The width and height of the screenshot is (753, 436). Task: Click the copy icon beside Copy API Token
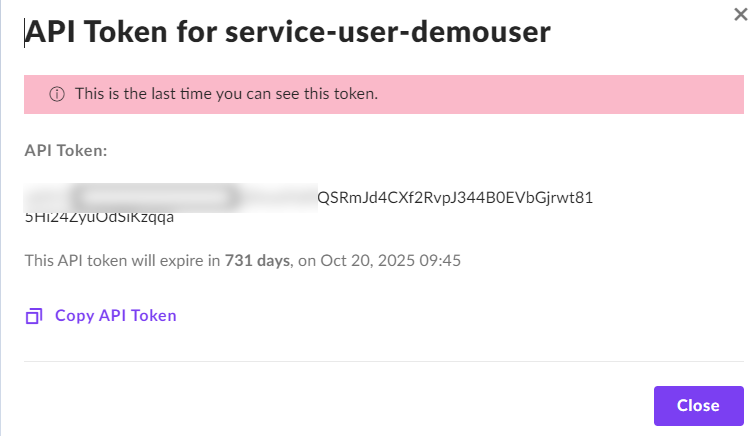(34, 316)
